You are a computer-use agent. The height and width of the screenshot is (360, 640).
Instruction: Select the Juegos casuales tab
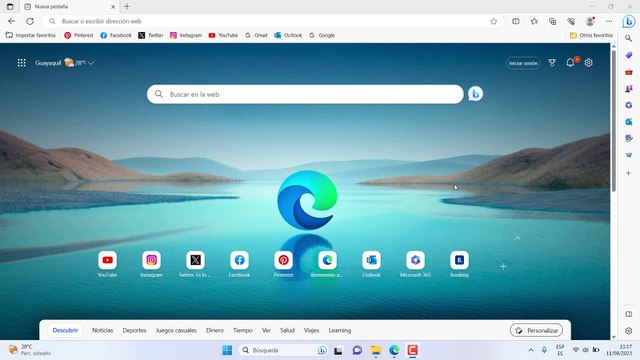[176, 330]
